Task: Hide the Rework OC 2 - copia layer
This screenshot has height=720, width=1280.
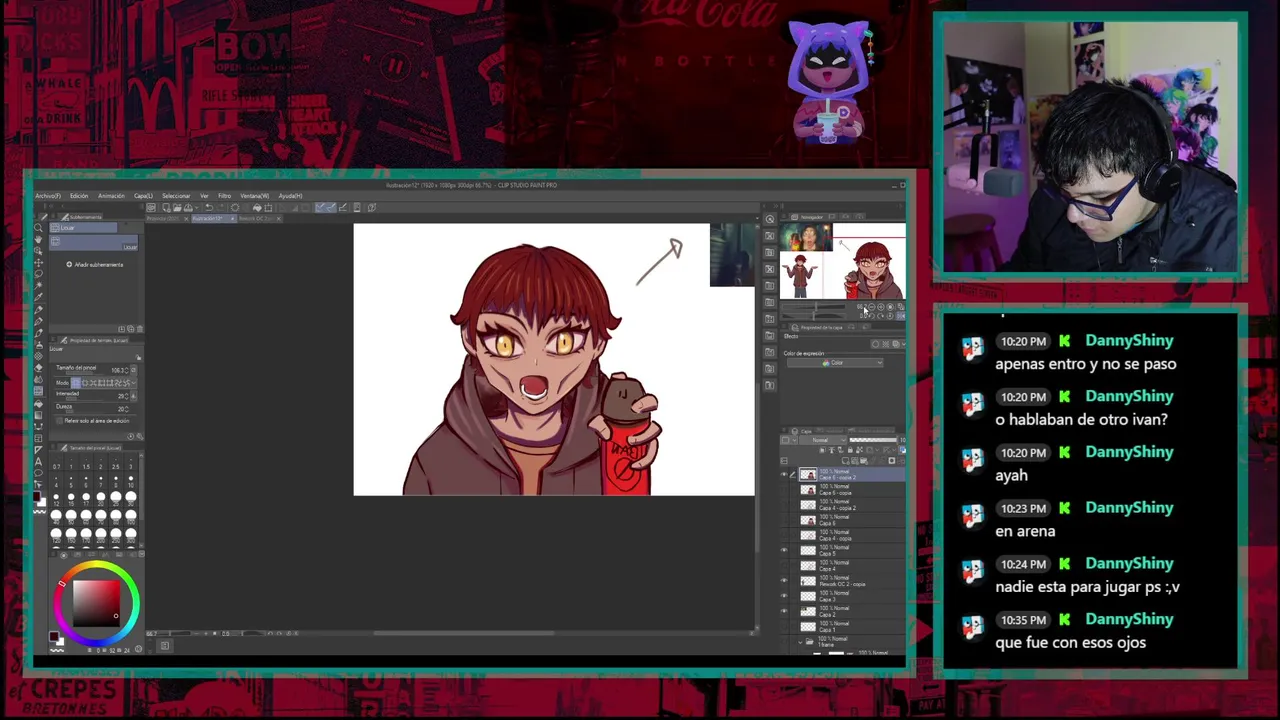Action: click(x=784, y=580)
